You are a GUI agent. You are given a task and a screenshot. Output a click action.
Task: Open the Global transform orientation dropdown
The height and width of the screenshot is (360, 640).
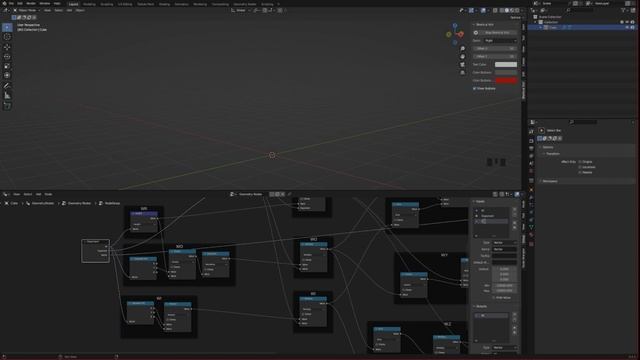point(241,10)
